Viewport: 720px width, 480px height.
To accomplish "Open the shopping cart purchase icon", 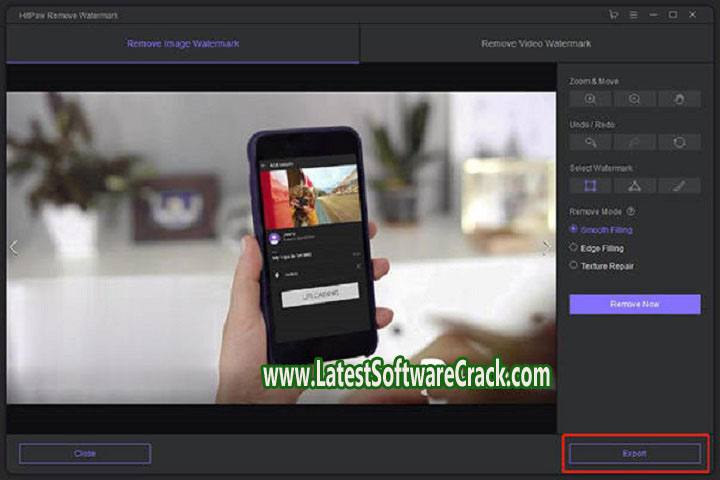I will [613, 14].
